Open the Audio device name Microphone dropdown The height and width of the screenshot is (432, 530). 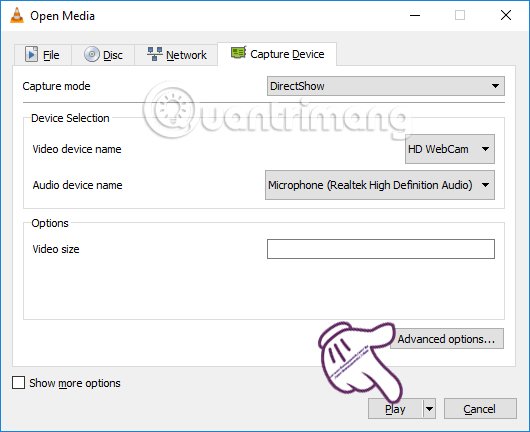click(380, 185)
